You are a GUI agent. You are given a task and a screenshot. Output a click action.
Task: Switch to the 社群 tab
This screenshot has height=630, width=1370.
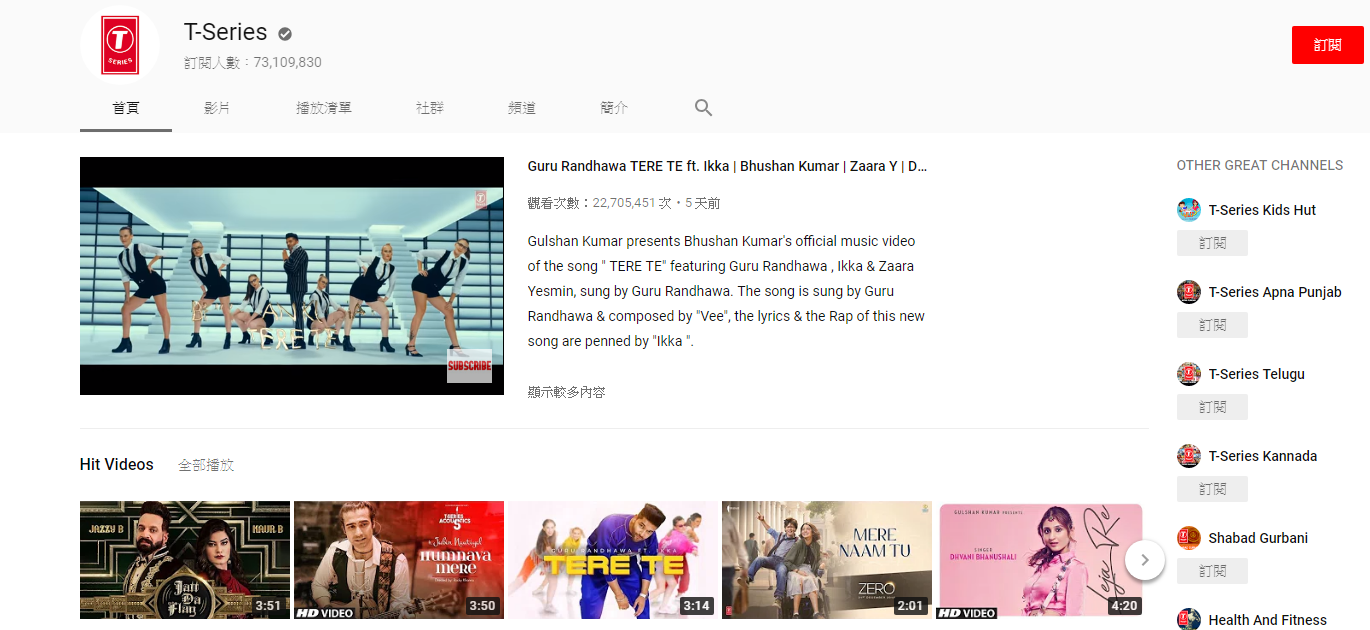[429, 107]
